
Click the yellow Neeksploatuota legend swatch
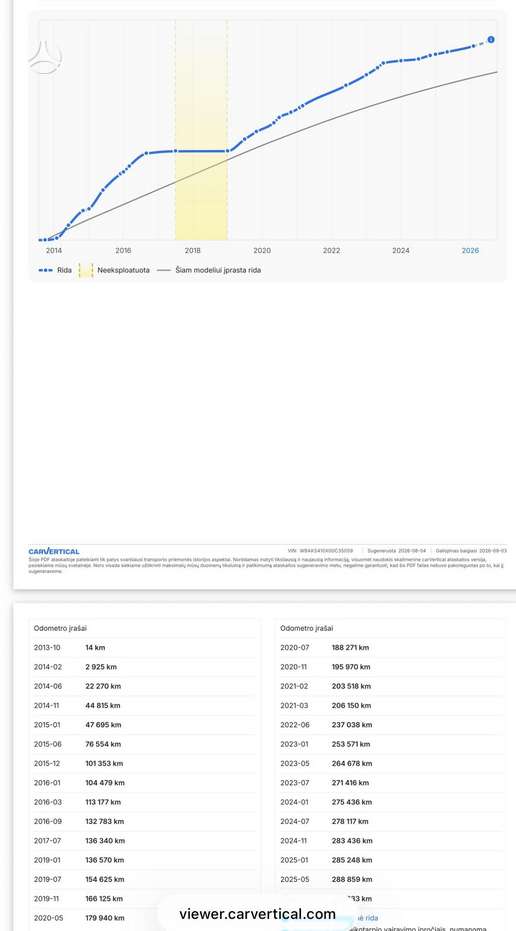(x=86, y=270)
